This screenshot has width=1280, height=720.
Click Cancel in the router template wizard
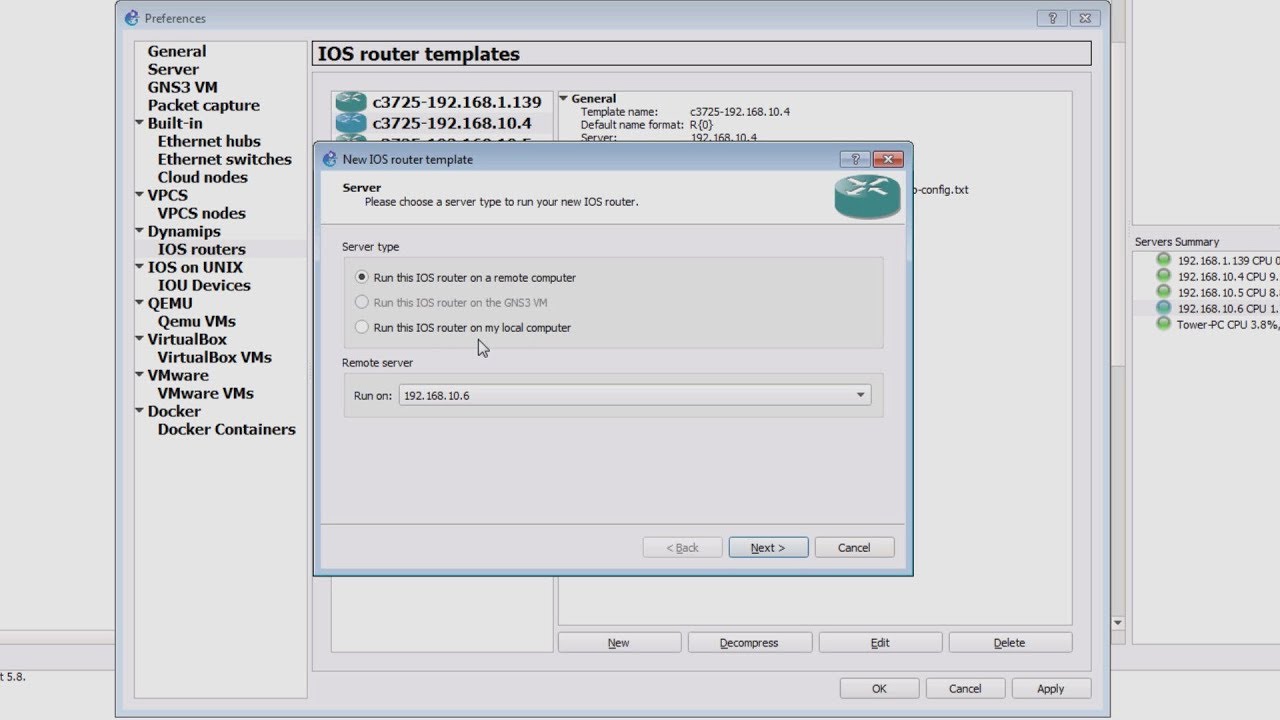pyautogui.click(x=854, y=547)
